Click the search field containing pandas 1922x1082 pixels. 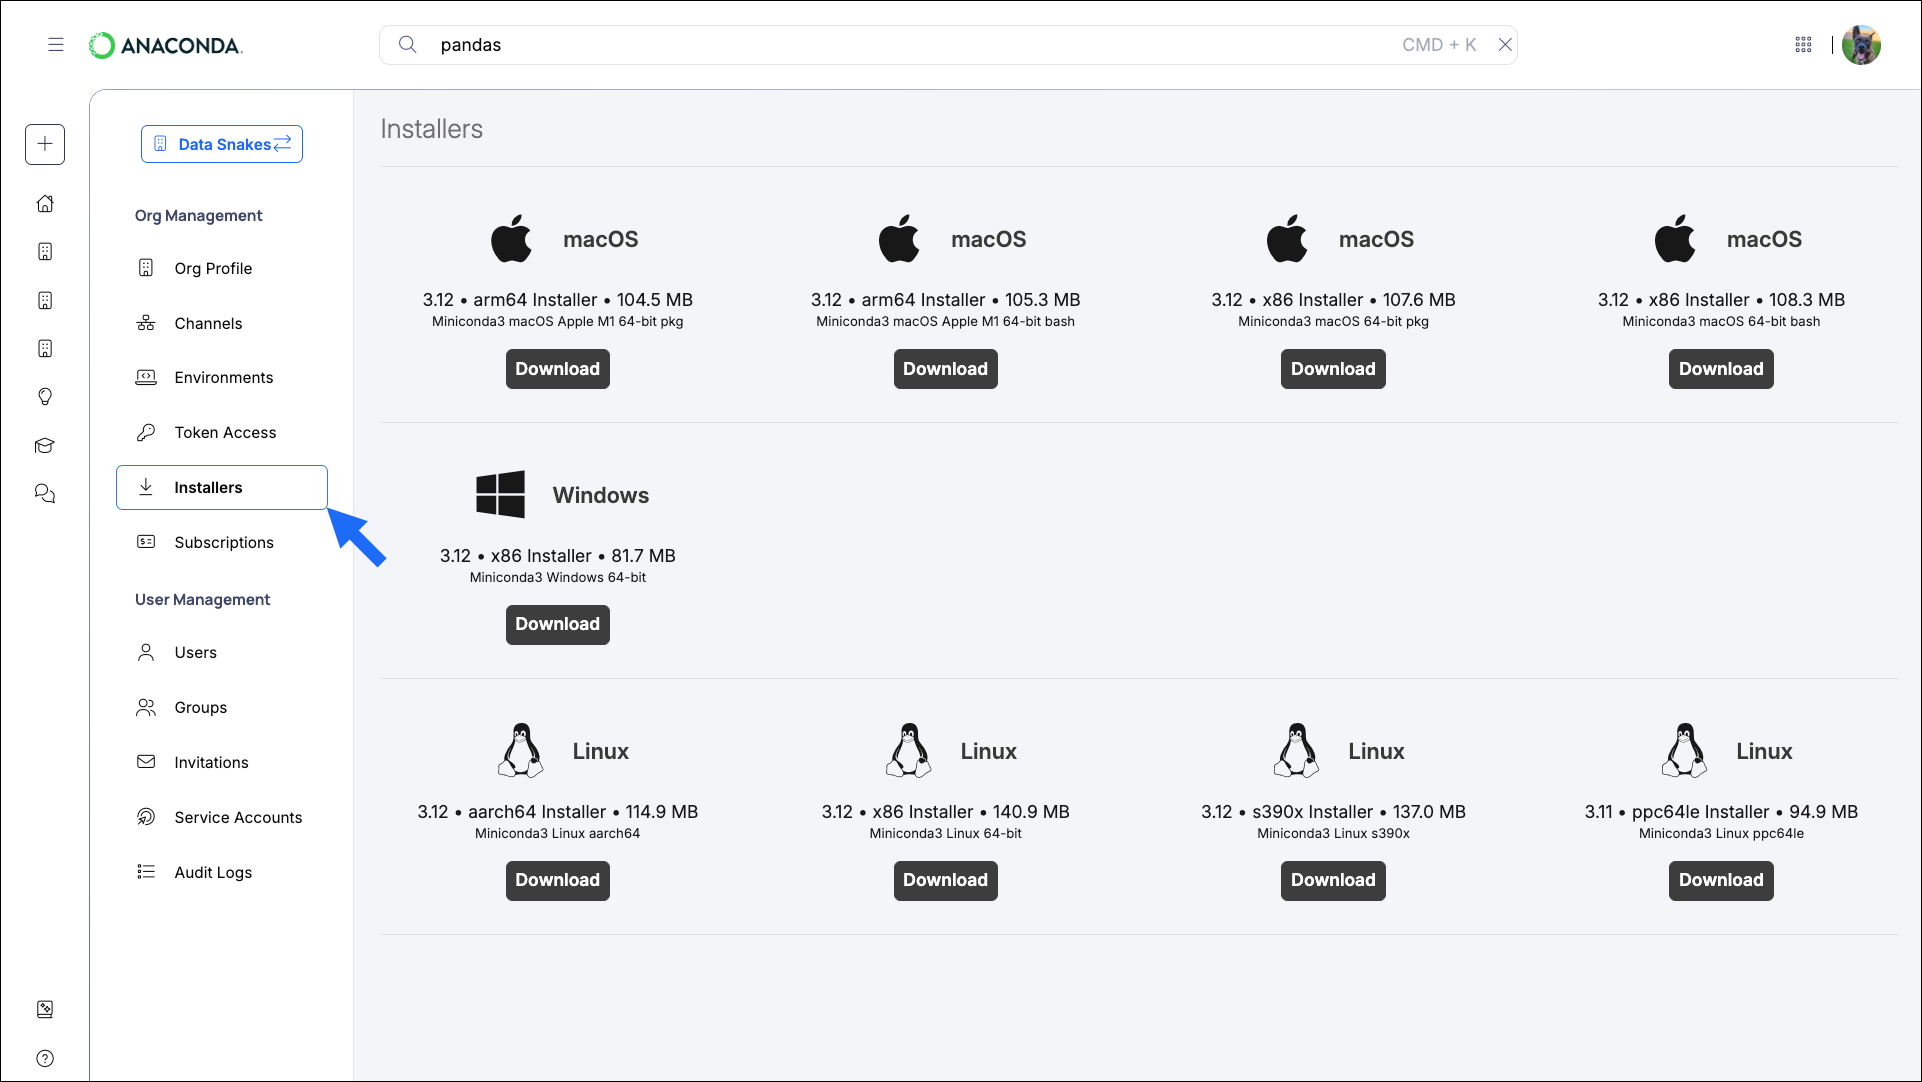(948, 45)
